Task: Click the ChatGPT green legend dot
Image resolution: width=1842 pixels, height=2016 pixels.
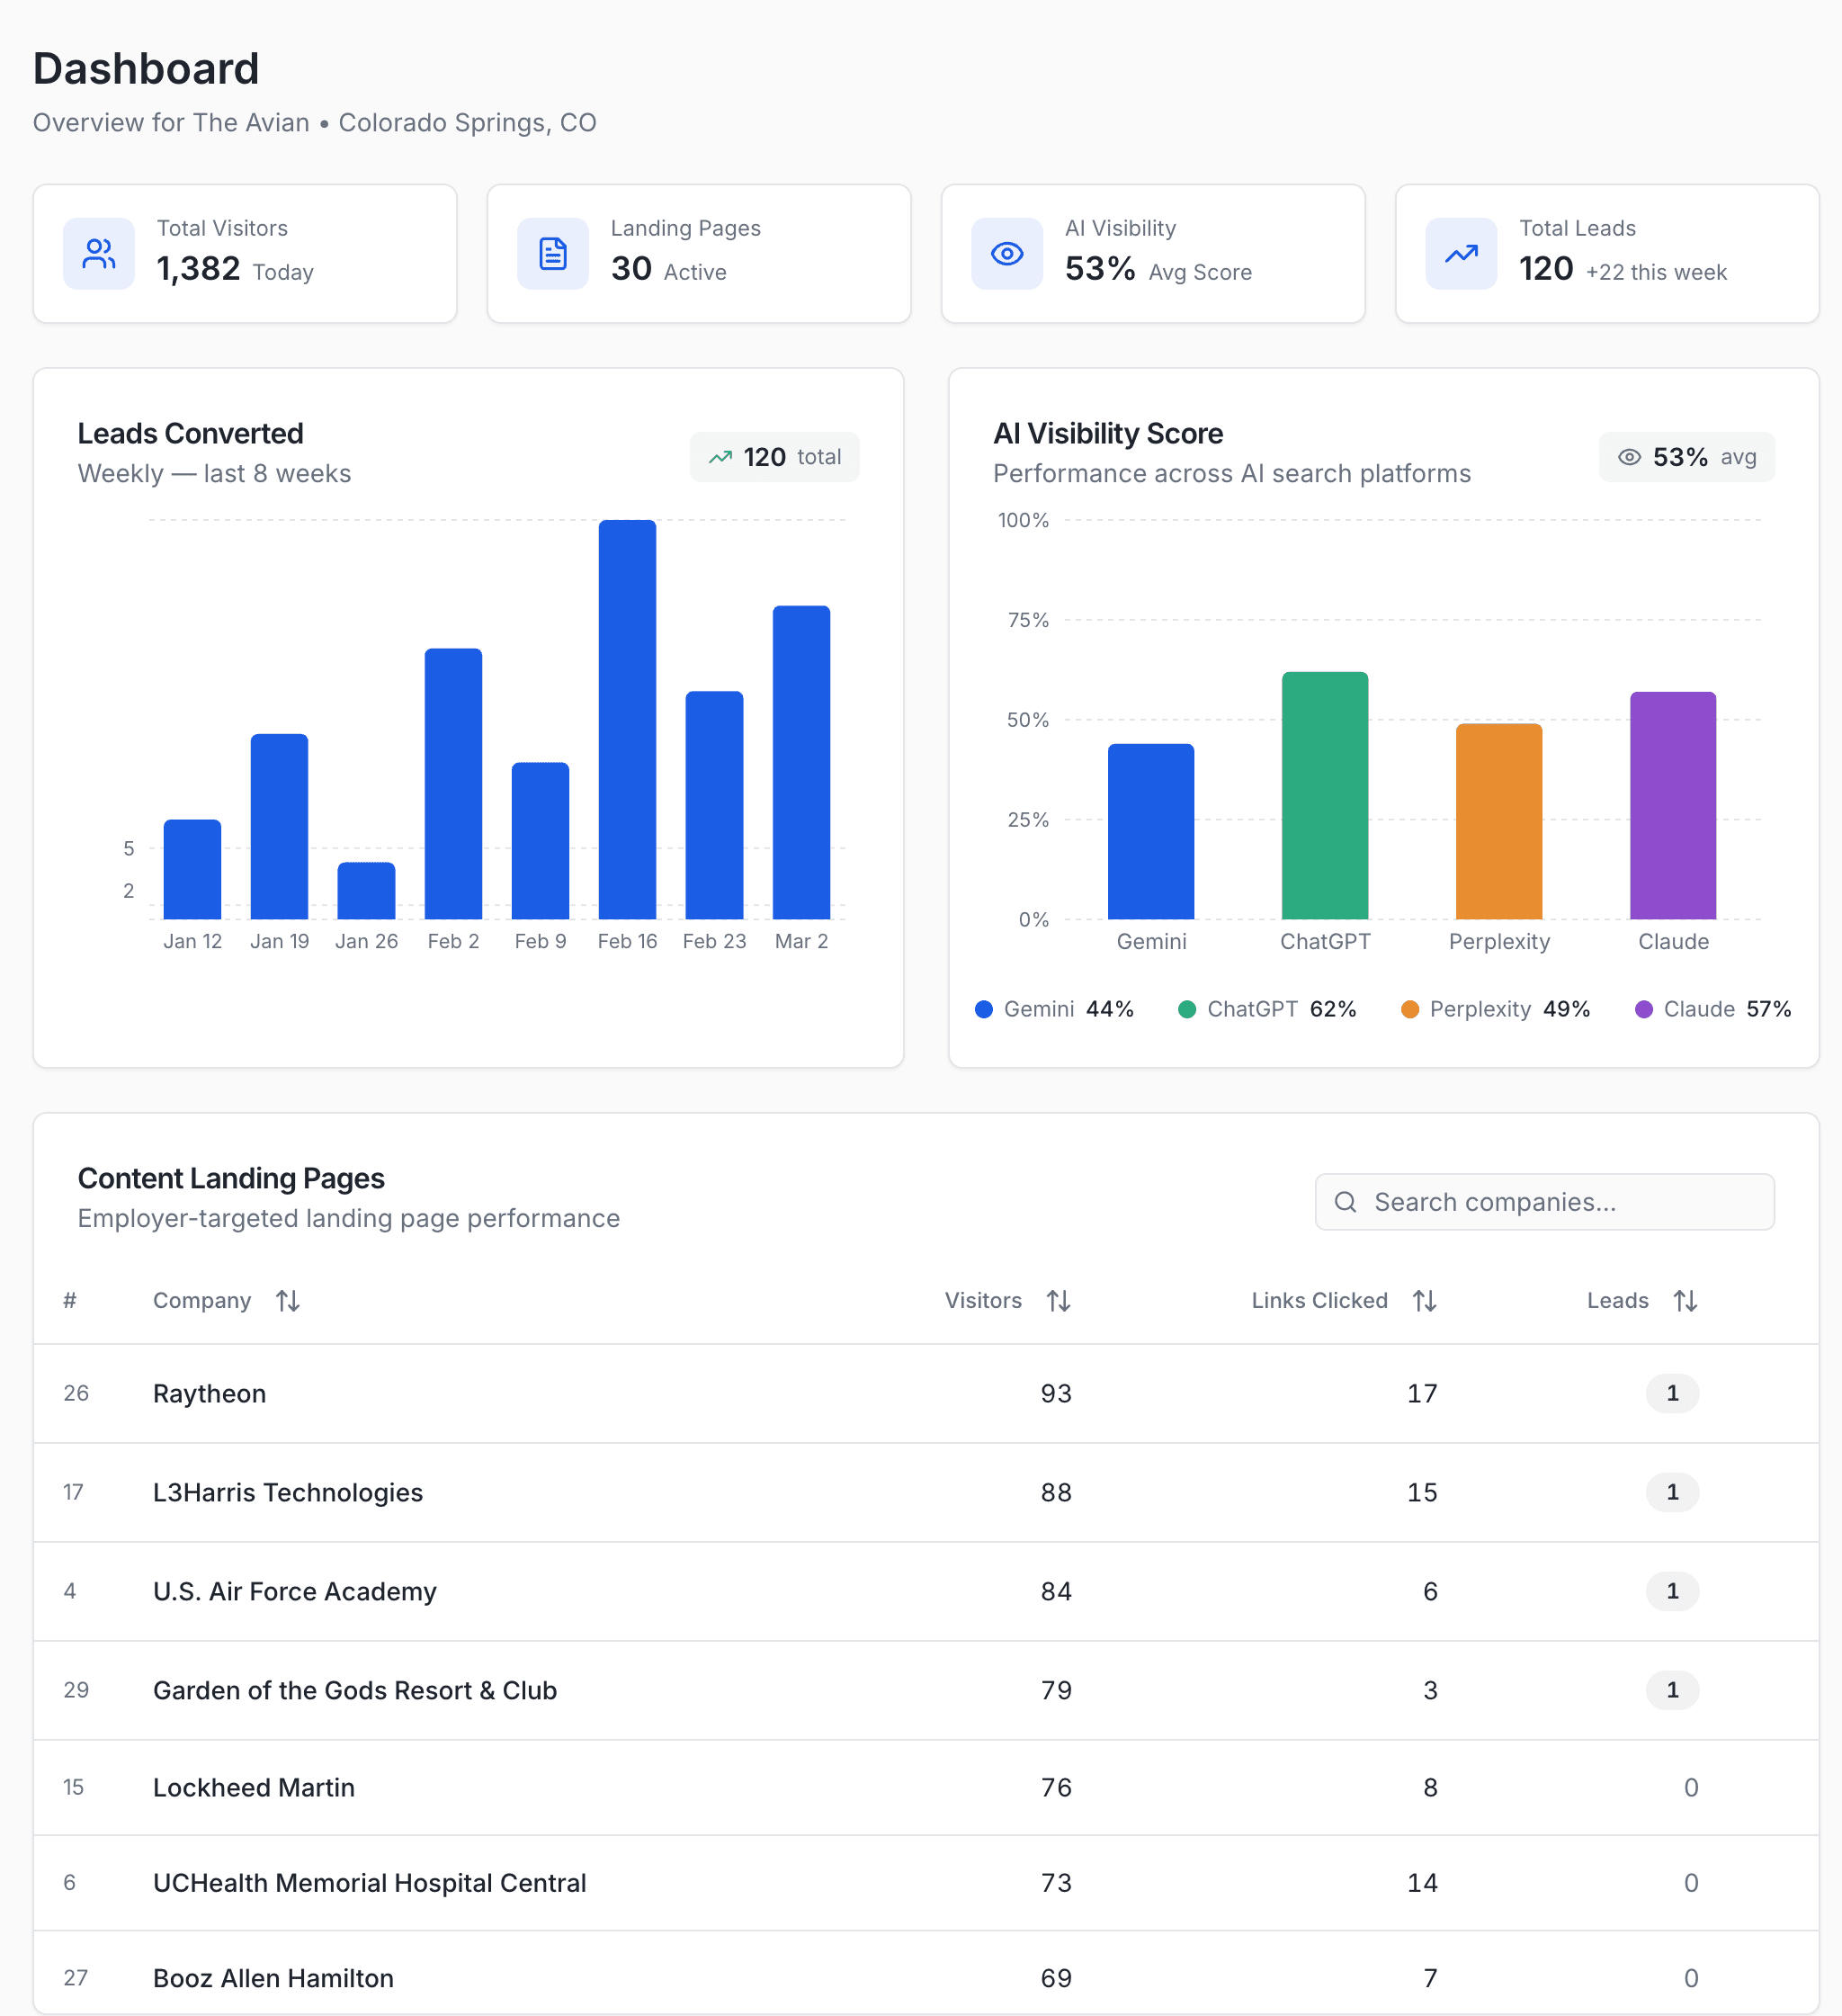Action: (1187, 1009)
